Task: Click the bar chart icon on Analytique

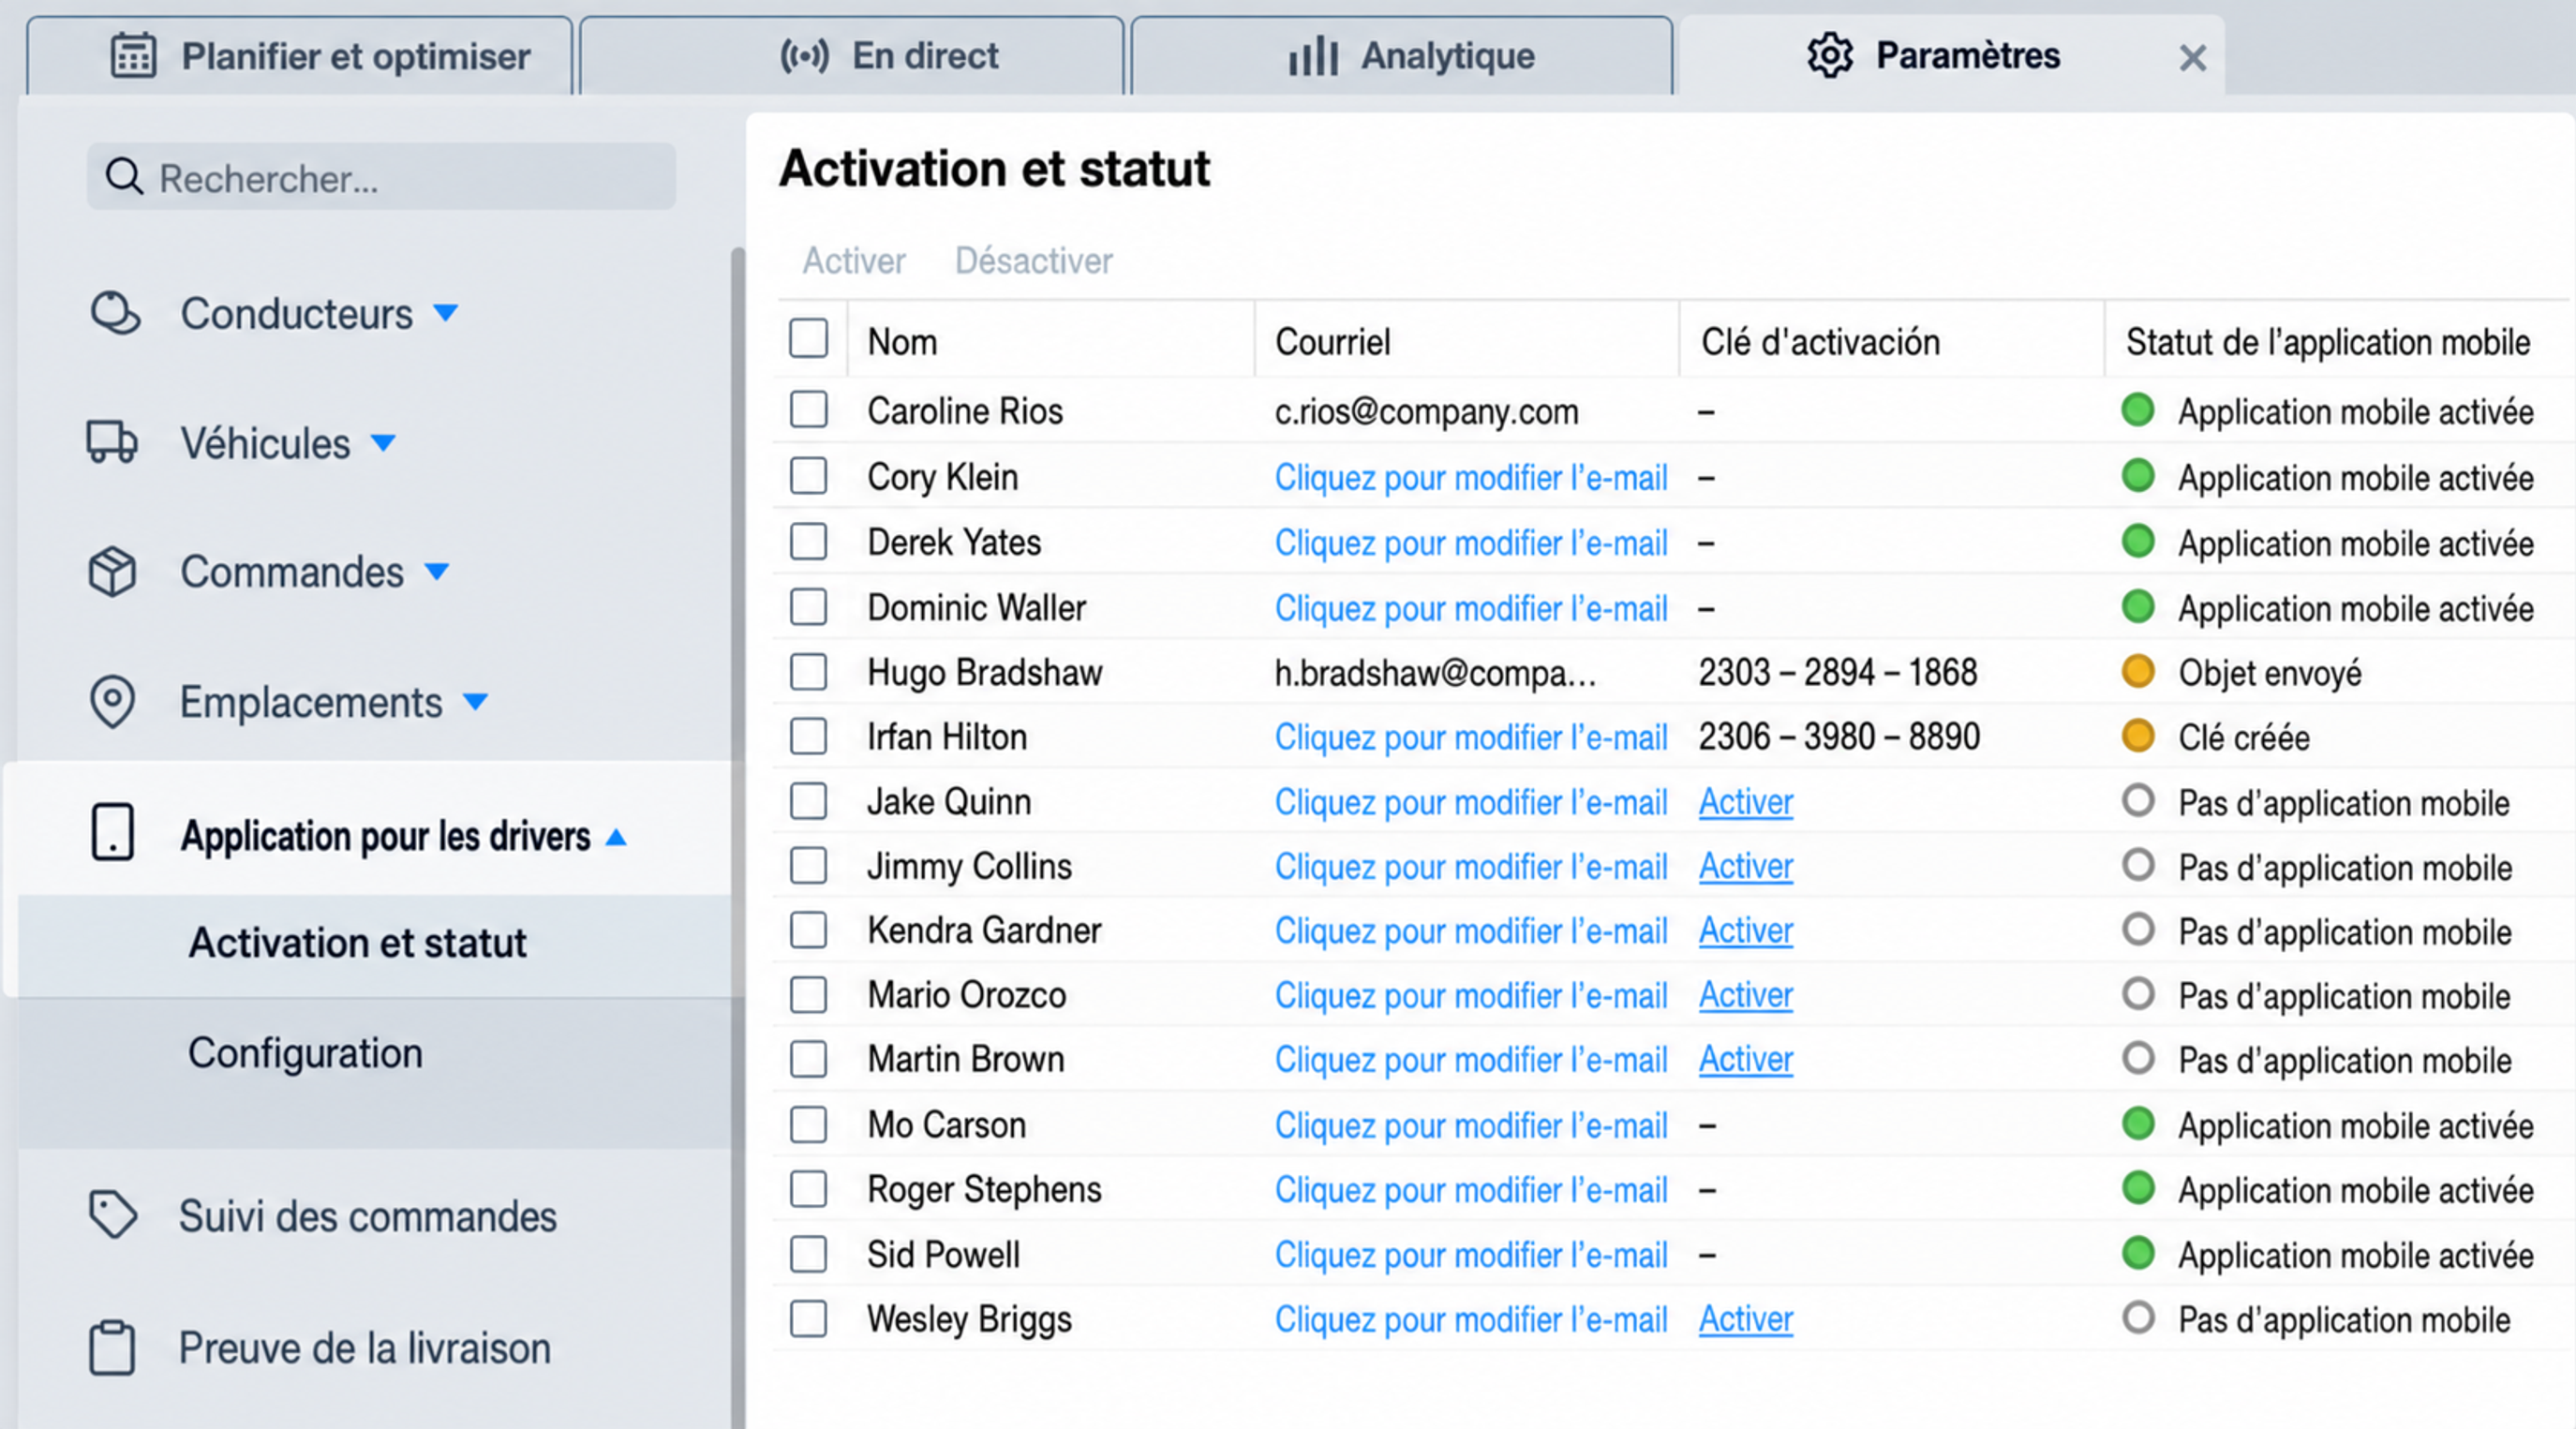Action: click(1313, 56)
